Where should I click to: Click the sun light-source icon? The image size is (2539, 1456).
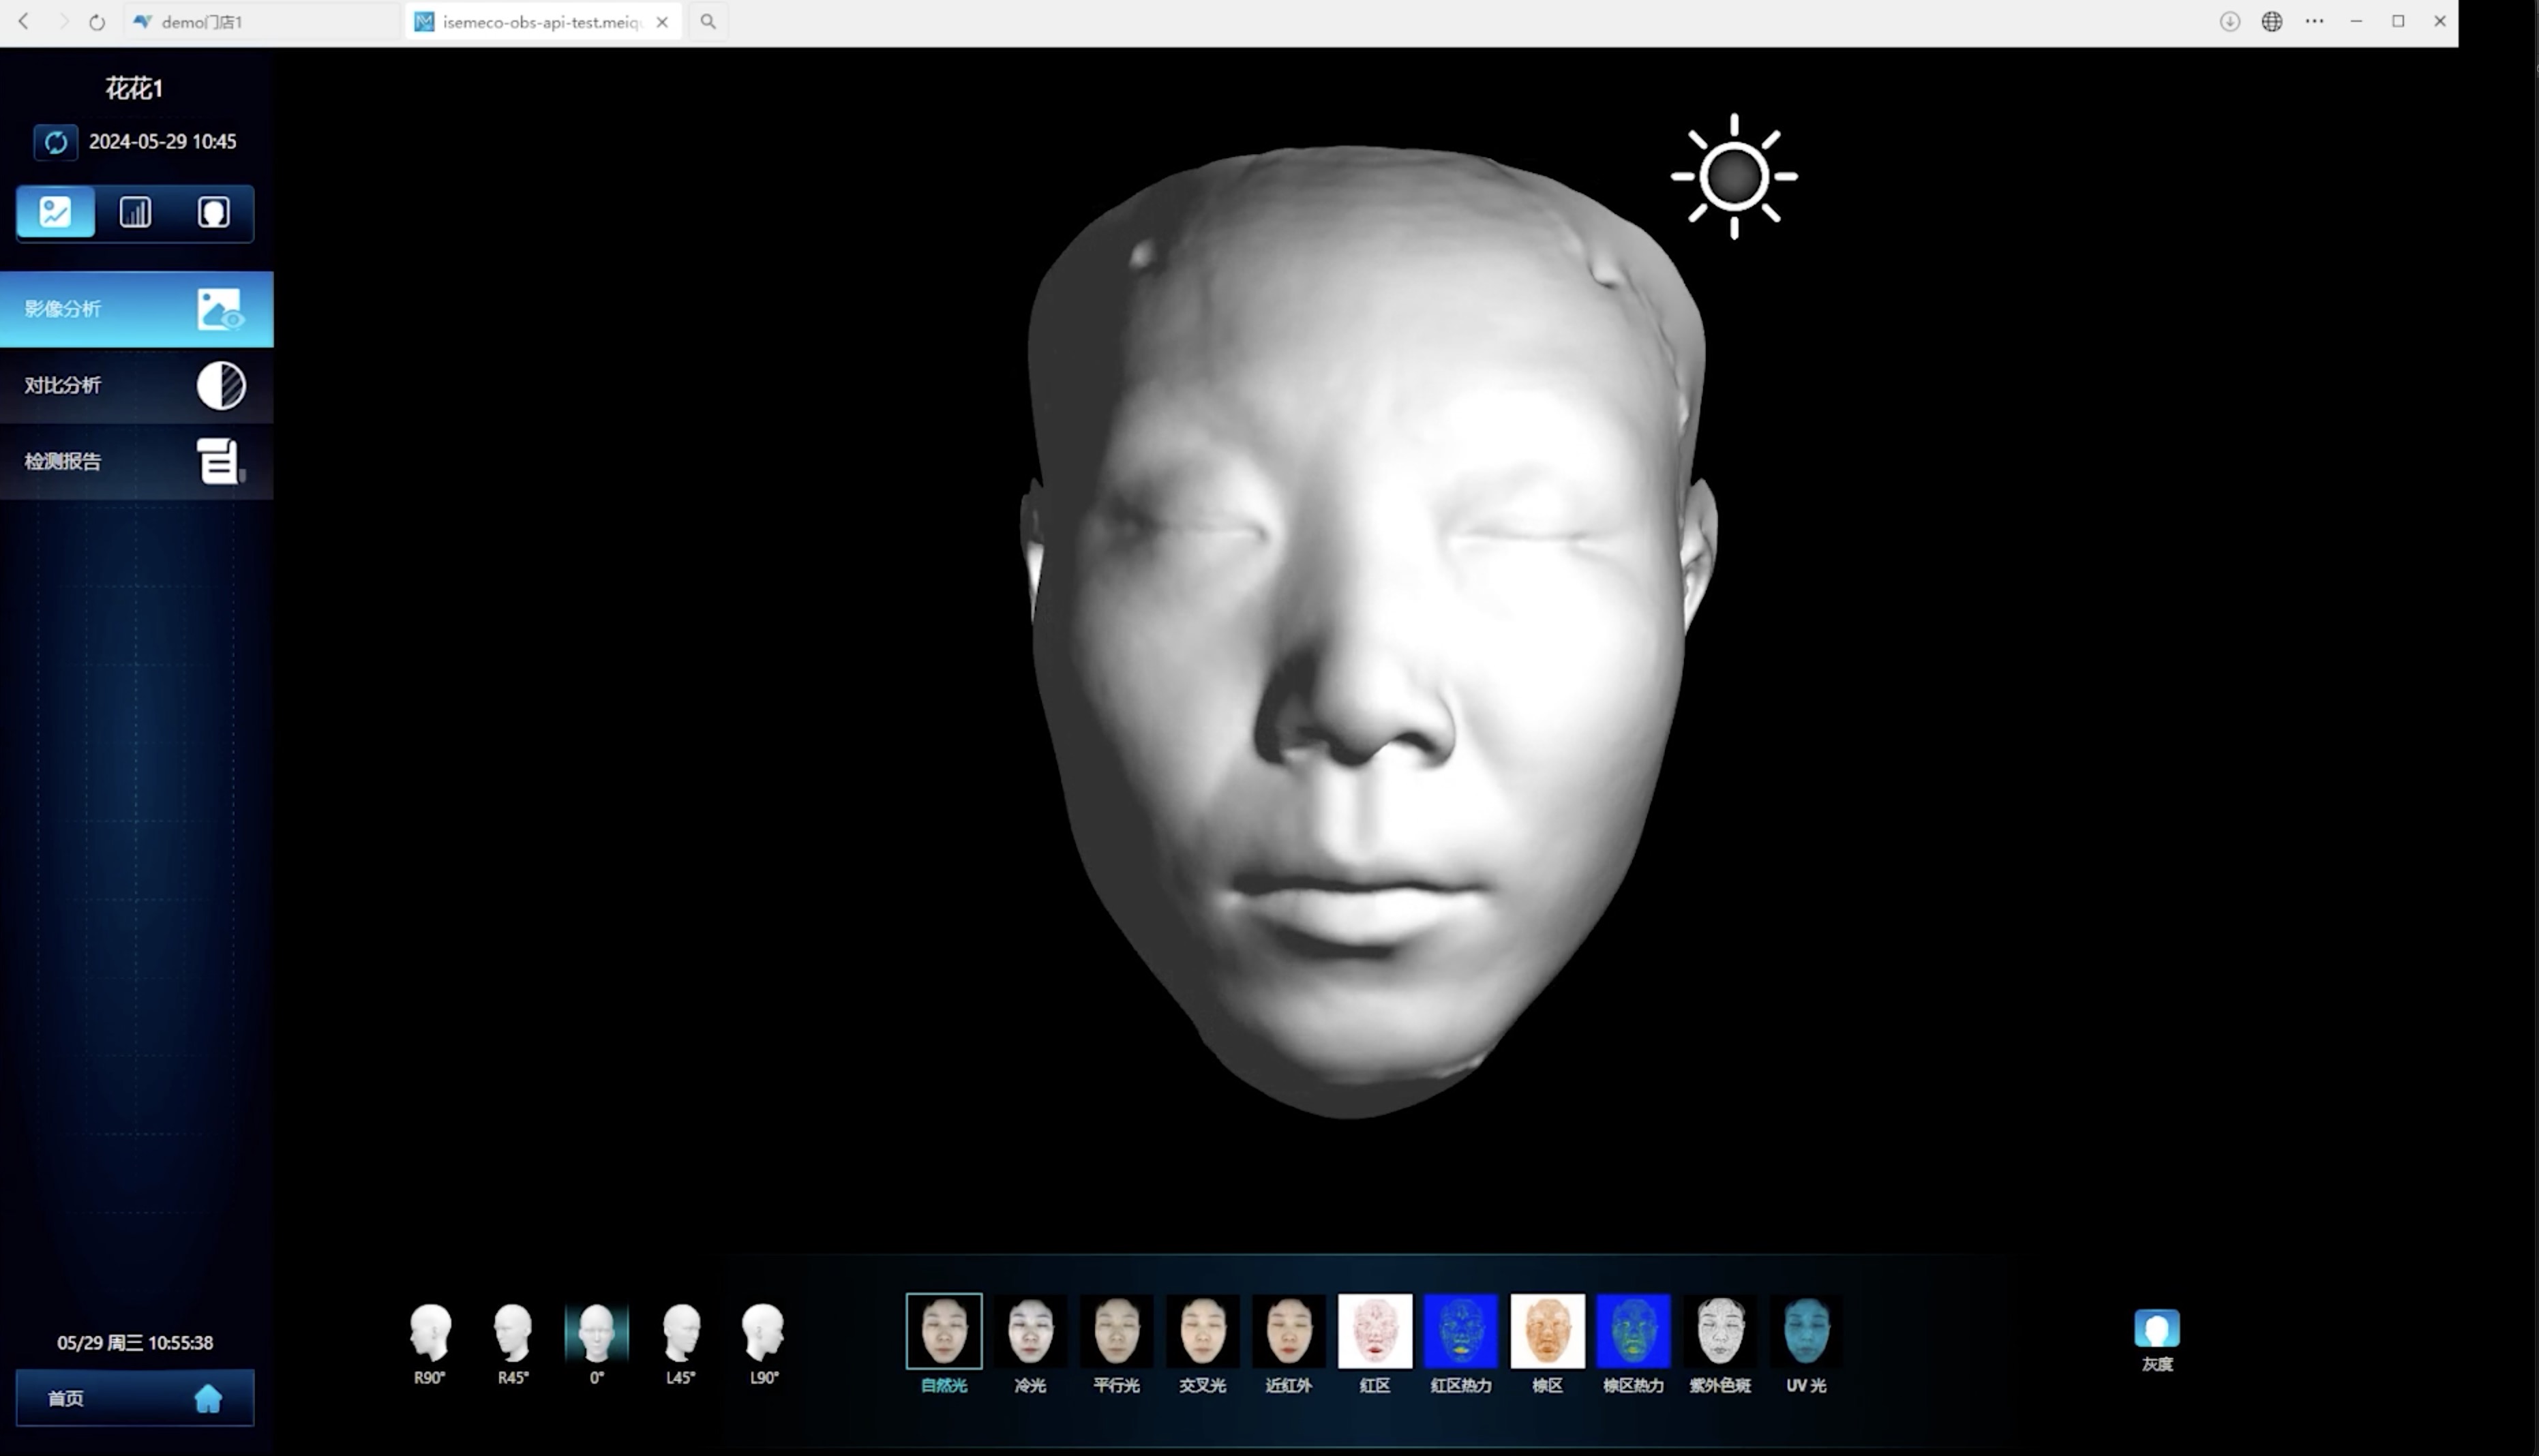tap(1734, 176)
